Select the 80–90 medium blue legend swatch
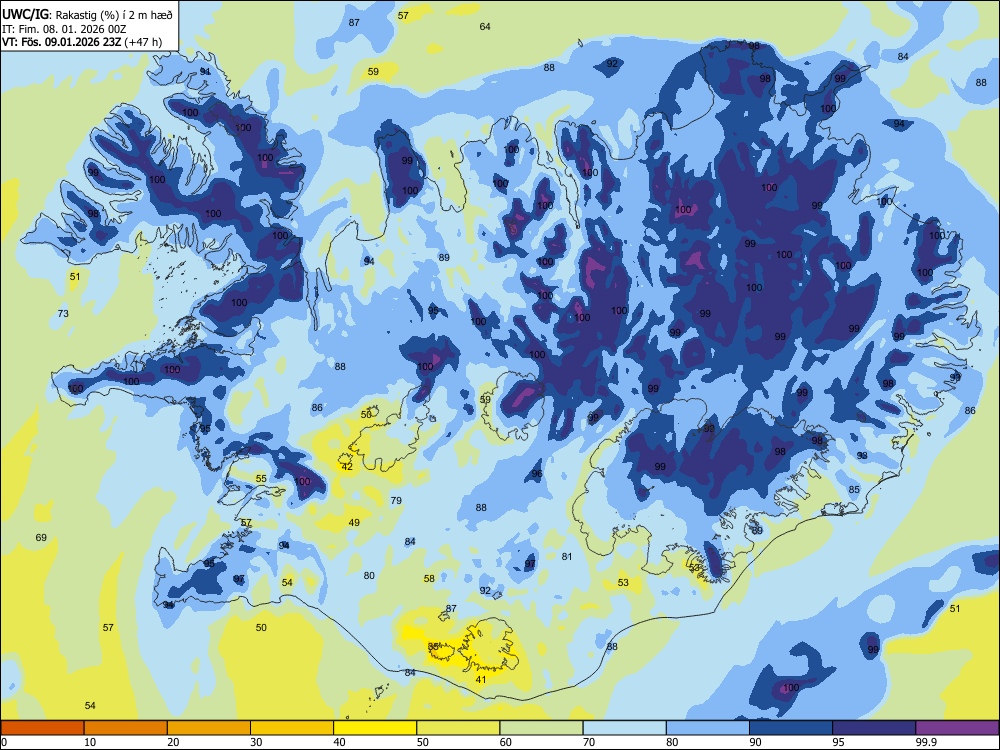The width and height of the screenshot is (1000, 750). point(708,728)
